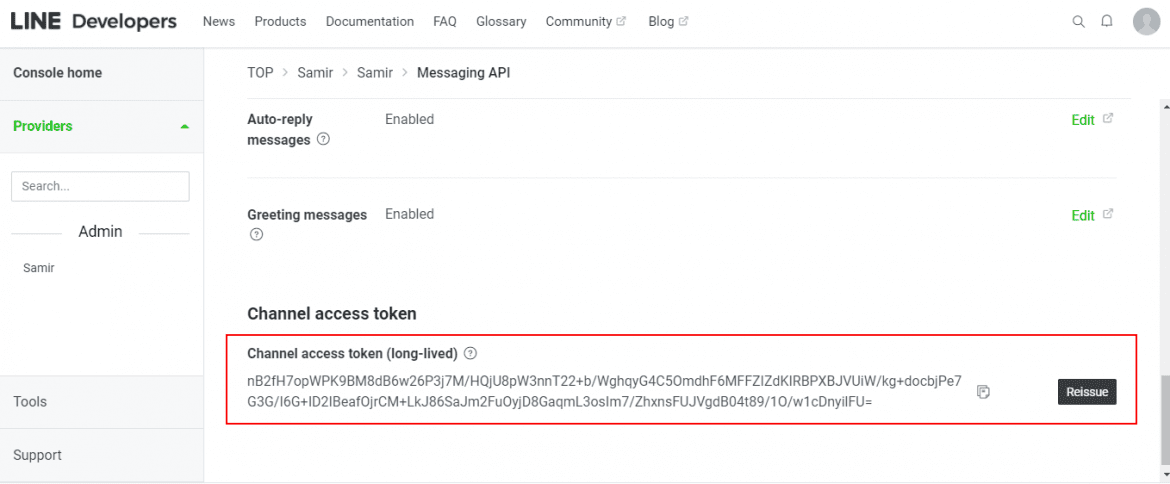Open the News menu item
The width and height of the screenshot is (1170, 484).
coord(219,21)
